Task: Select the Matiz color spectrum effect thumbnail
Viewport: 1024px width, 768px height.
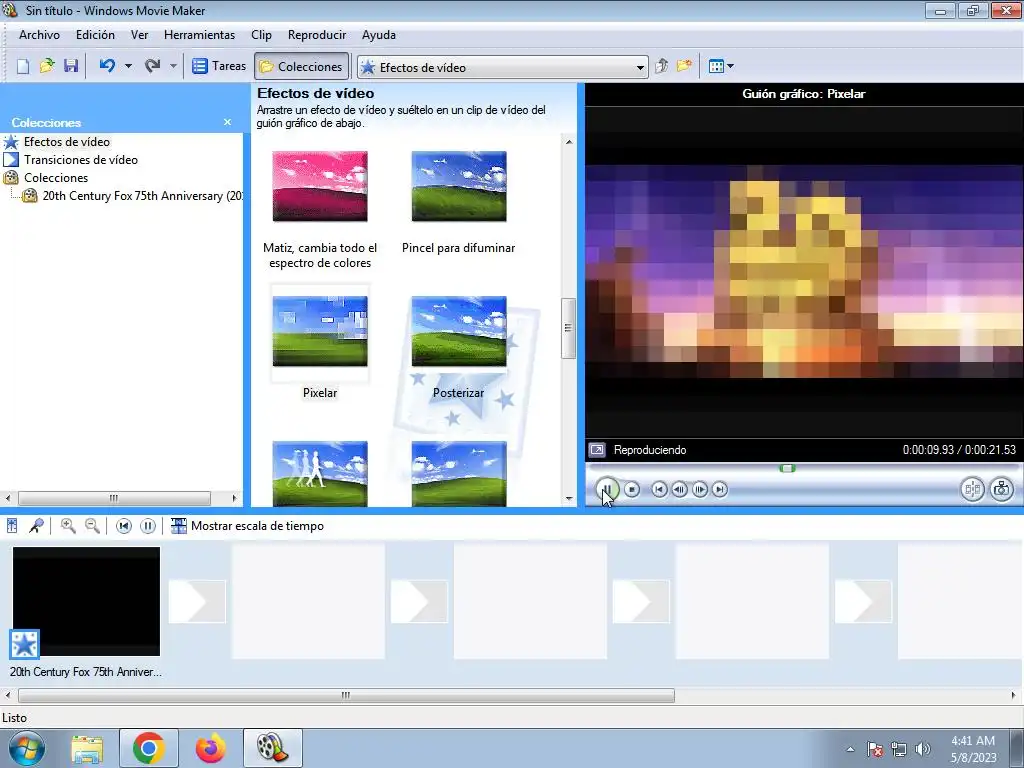Action: coord(320,186)
